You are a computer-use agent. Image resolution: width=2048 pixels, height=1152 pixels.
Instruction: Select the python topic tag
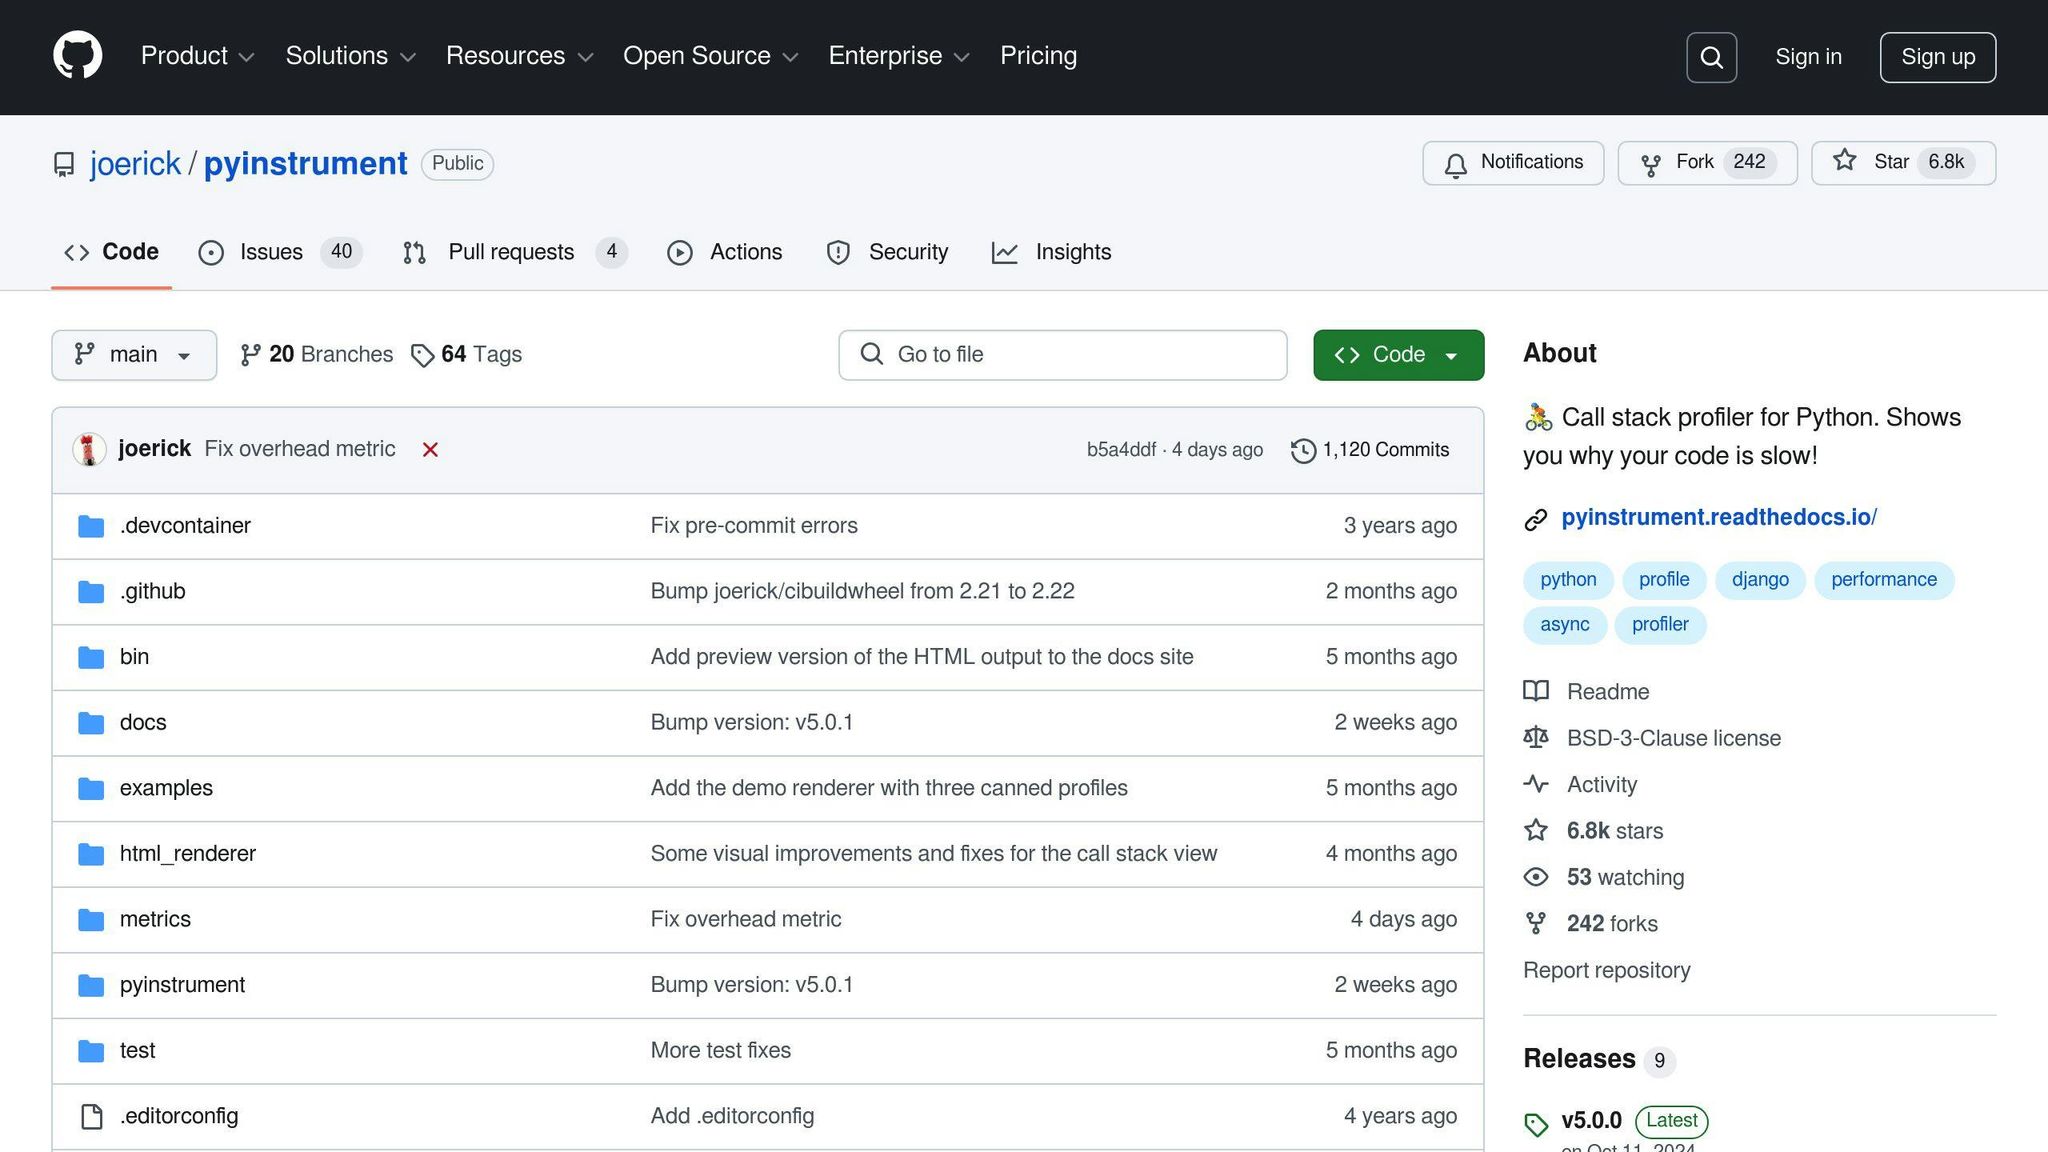(x=1567, y=579)
